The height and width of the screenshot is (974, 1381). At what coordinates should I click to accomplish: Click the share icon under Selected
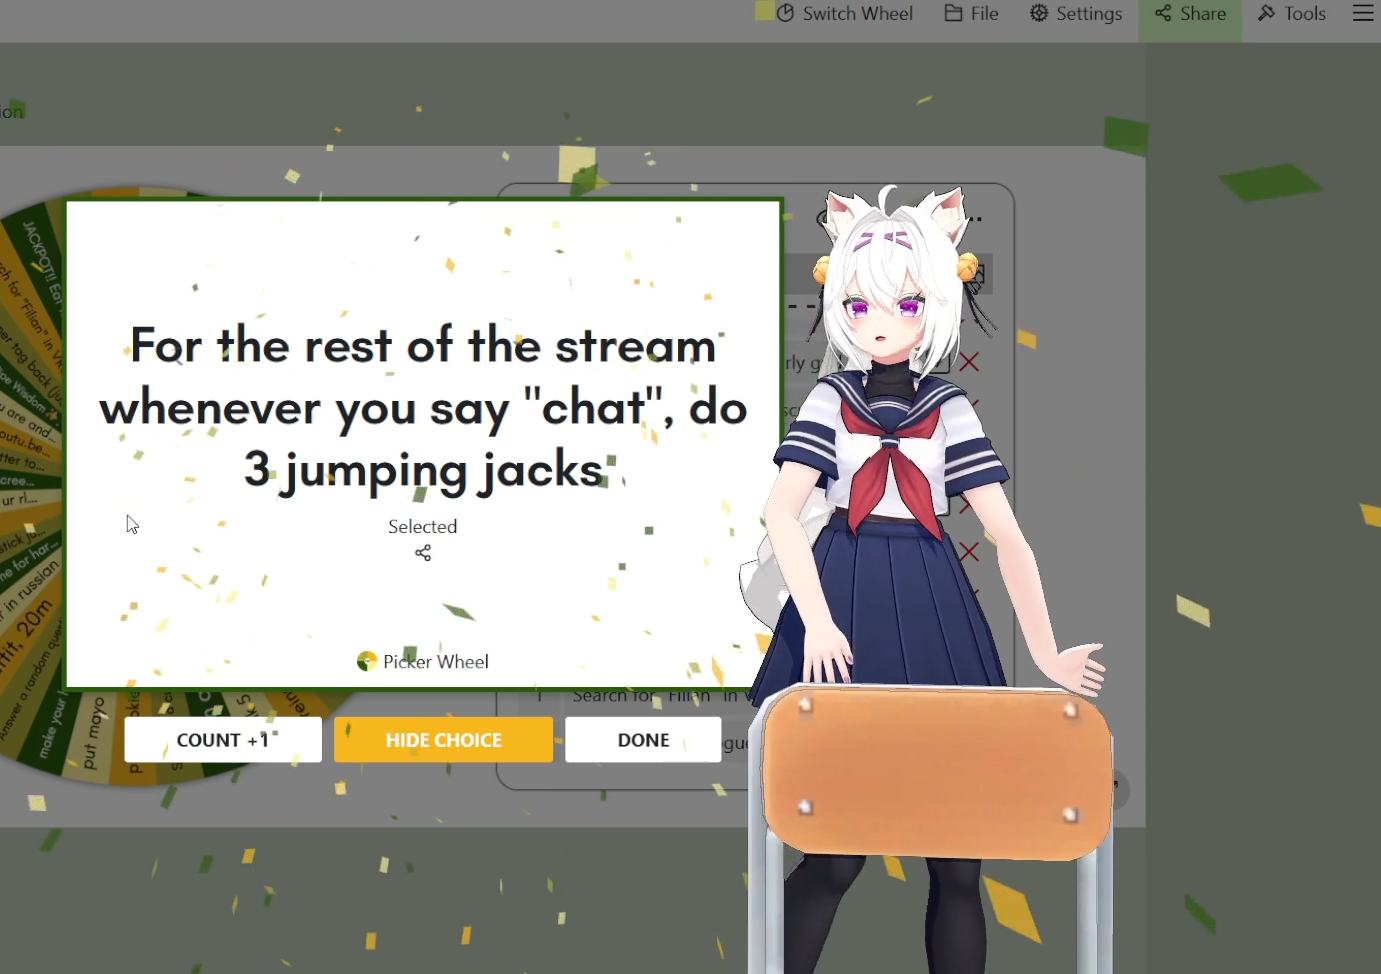[423, 553]
